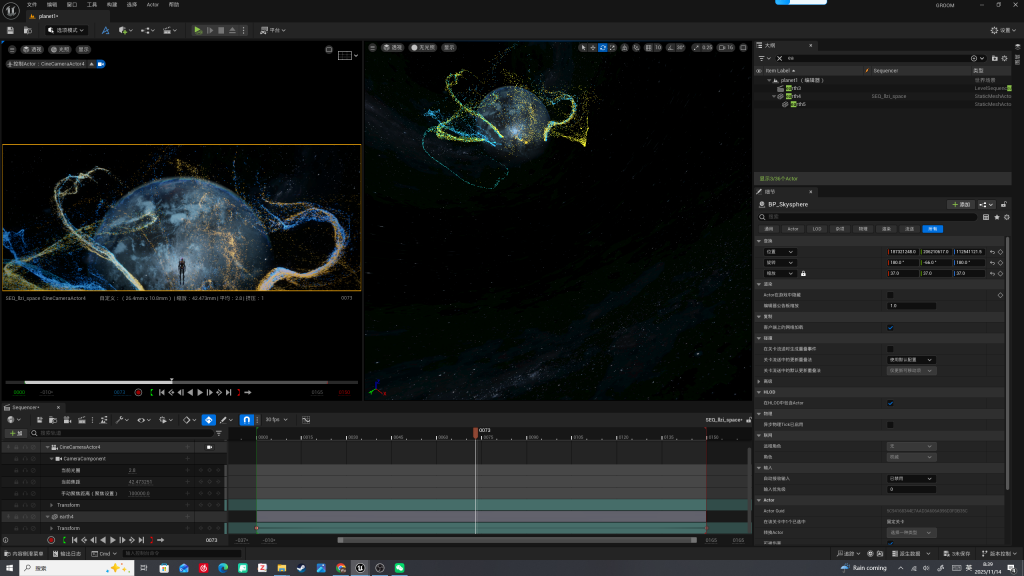1024x576 pixels.
Task: Click the gear settings icon in the Details panel
Action: (x=1007, y=216)
